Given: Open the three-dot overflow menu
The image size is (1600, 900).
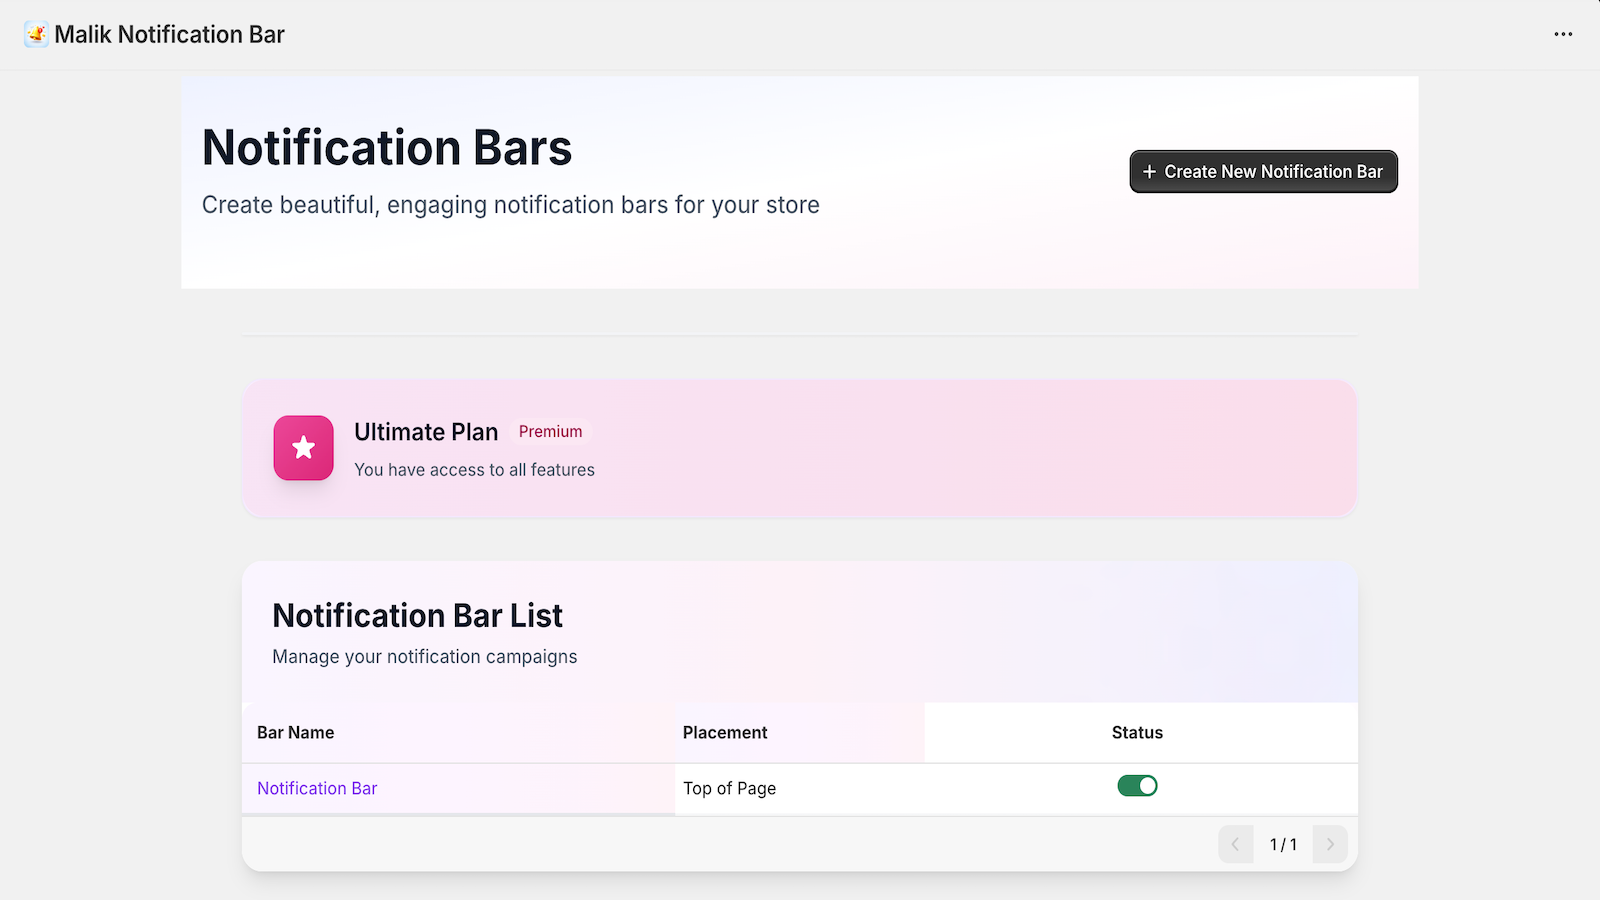Looking at the screenshot, I should pos(1562,33).
